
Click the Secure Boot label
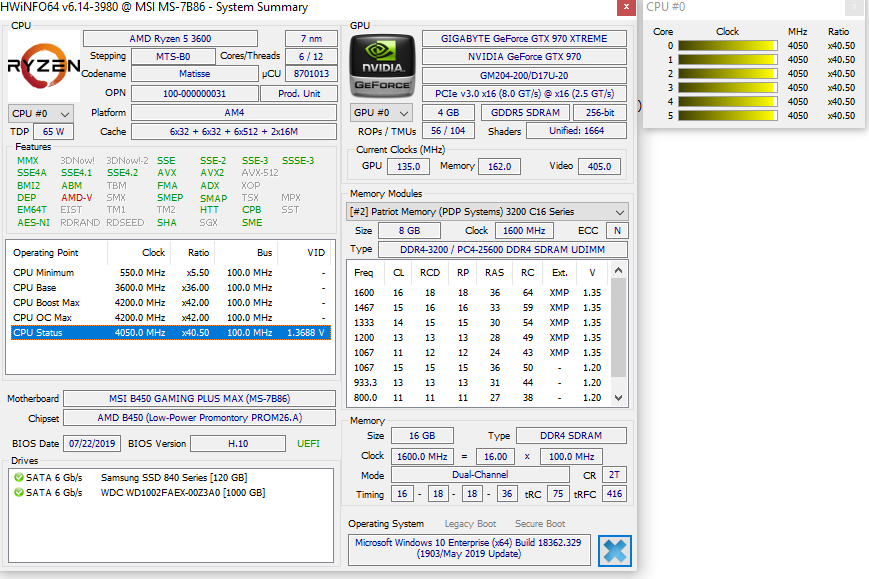540,524
